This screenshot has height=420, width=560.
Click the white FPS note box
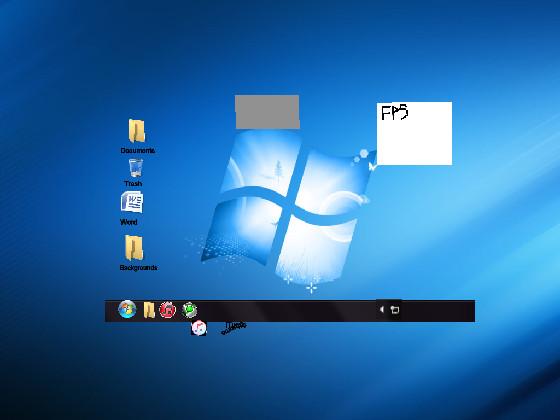pos(414,134)
